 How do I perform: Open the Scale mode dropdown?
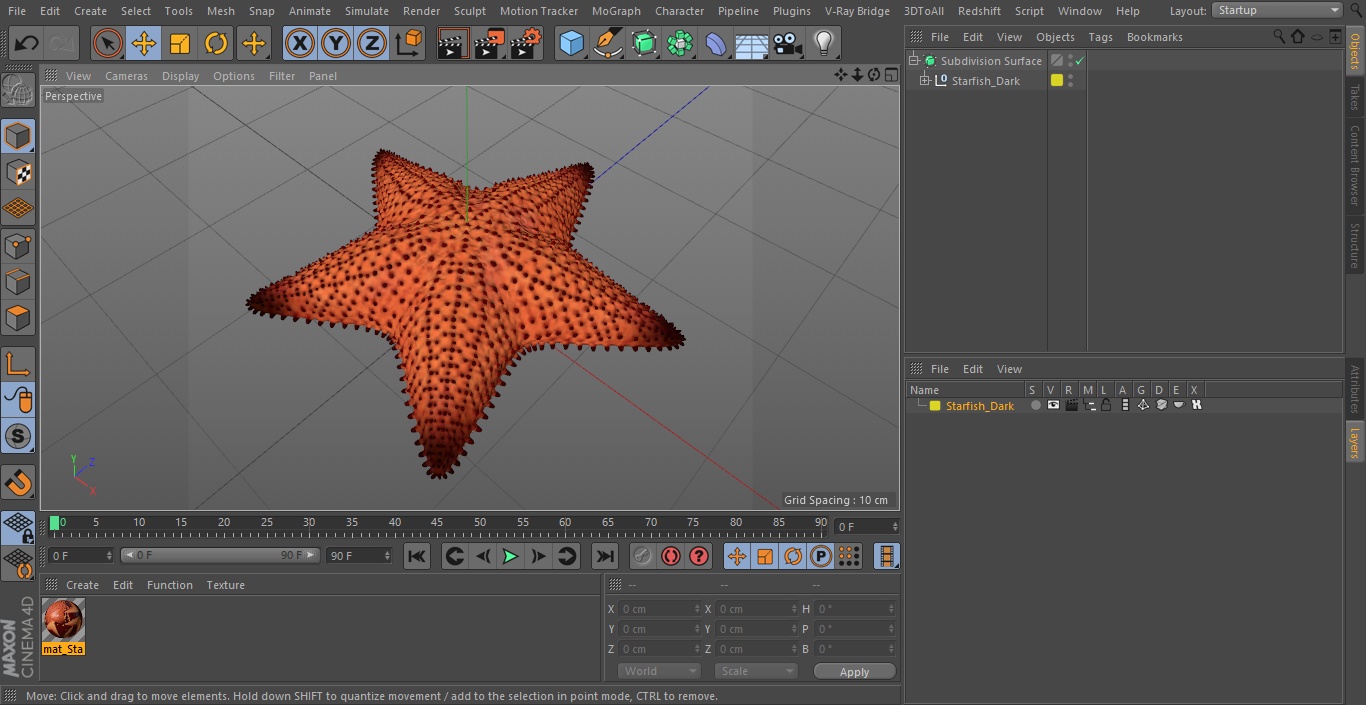point(755,671)
